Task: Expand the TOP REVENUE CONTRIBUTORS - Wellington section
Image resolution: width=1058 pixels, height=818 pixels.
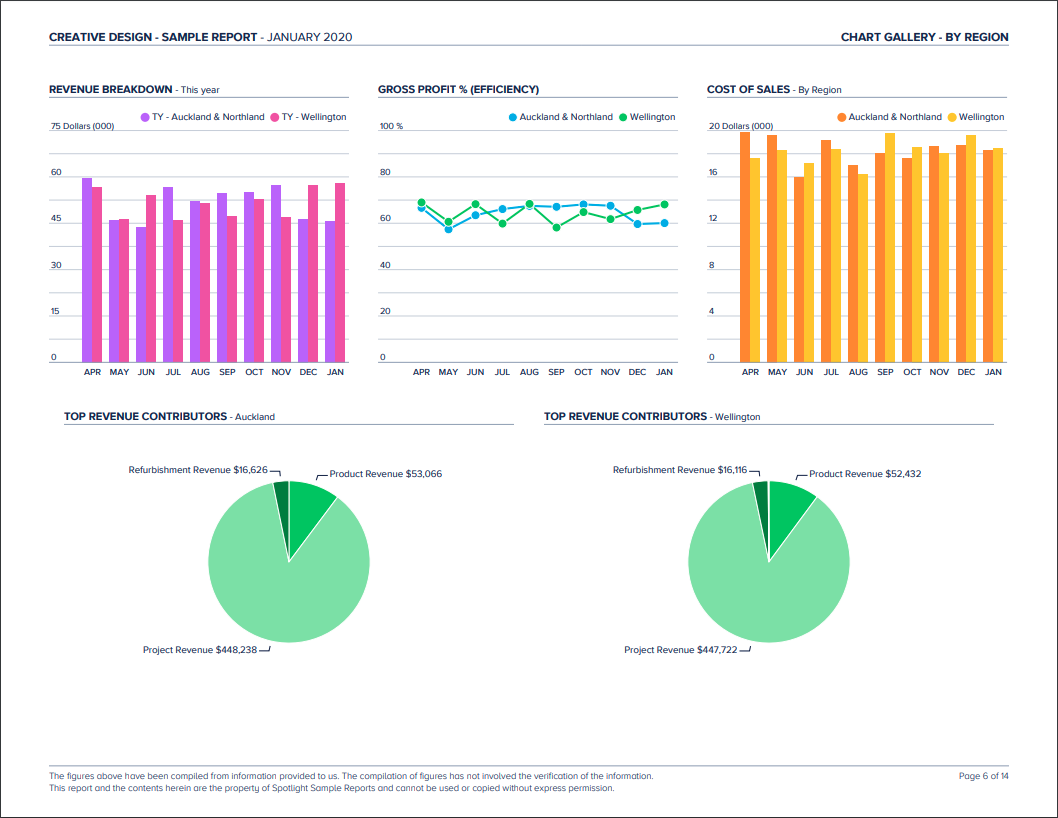Action: [x=653, y=416]
